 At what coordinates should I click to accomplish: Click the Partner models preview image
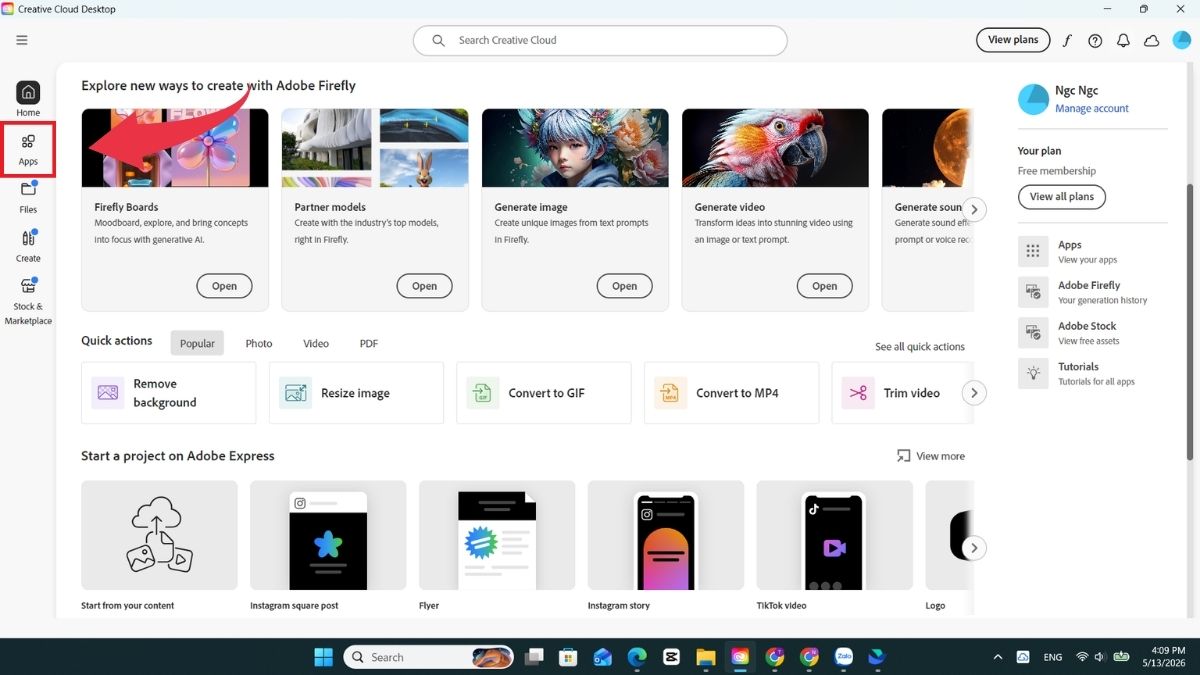click(375, 148)
